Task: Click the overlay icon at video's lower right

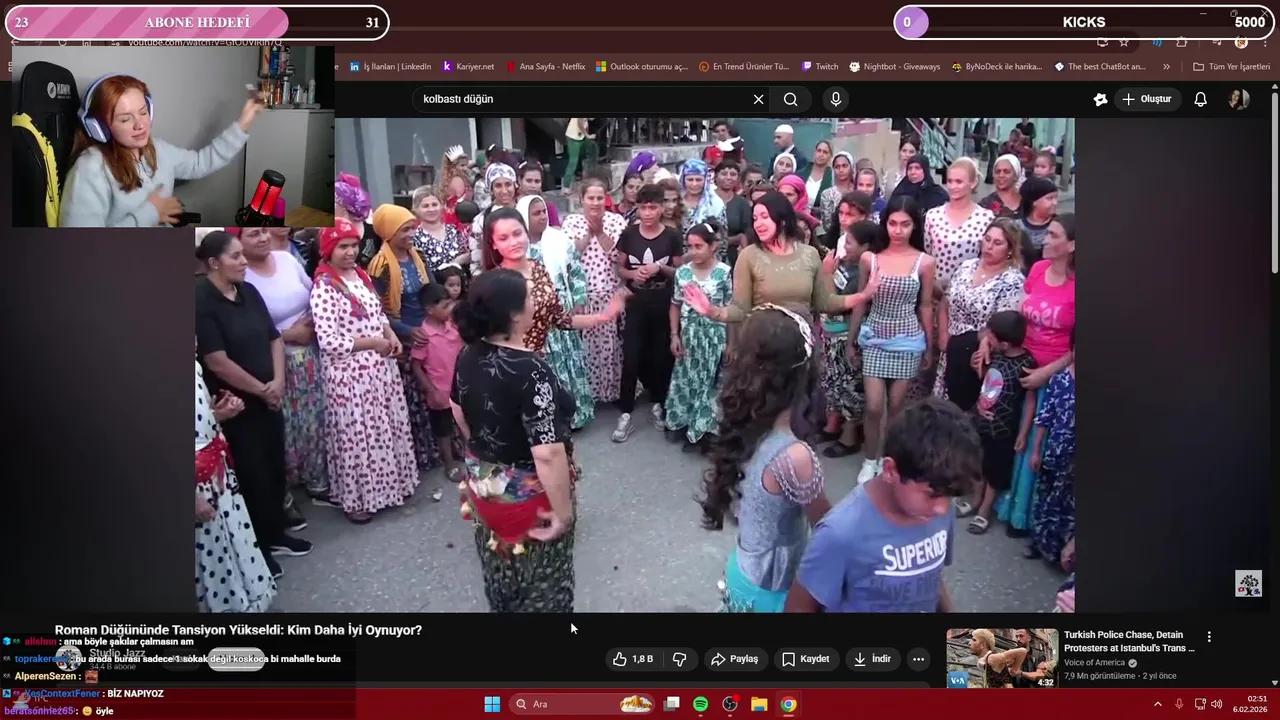Action: (x=1248, y=584)
